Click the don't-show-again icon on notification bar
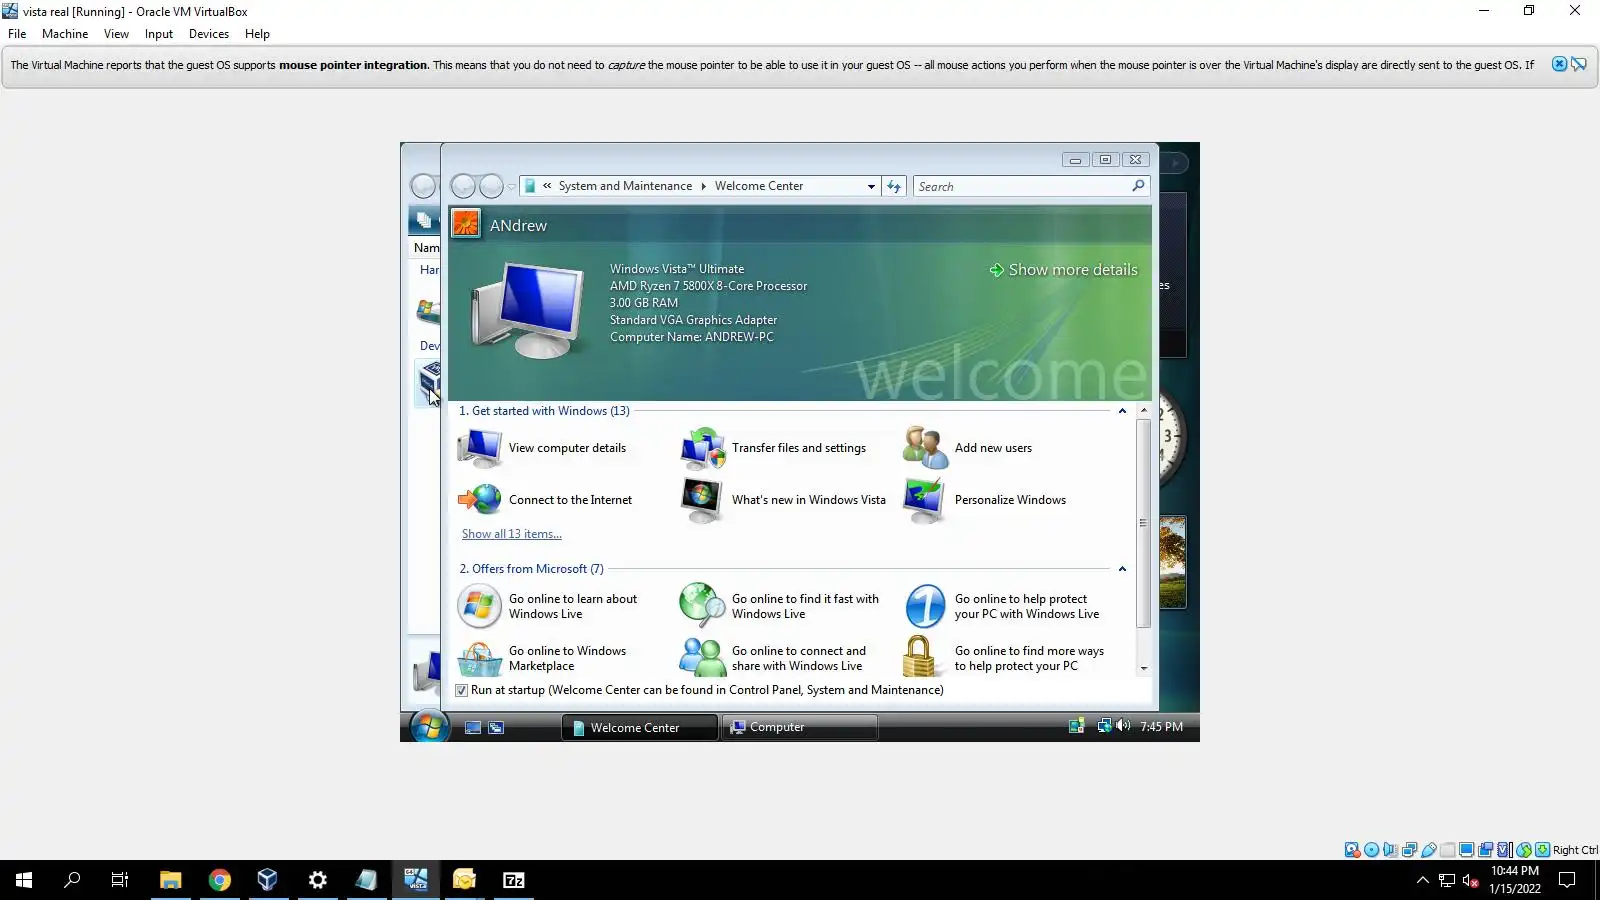This screenshot has height=900, width=1600. click(x=1579, y=64)
